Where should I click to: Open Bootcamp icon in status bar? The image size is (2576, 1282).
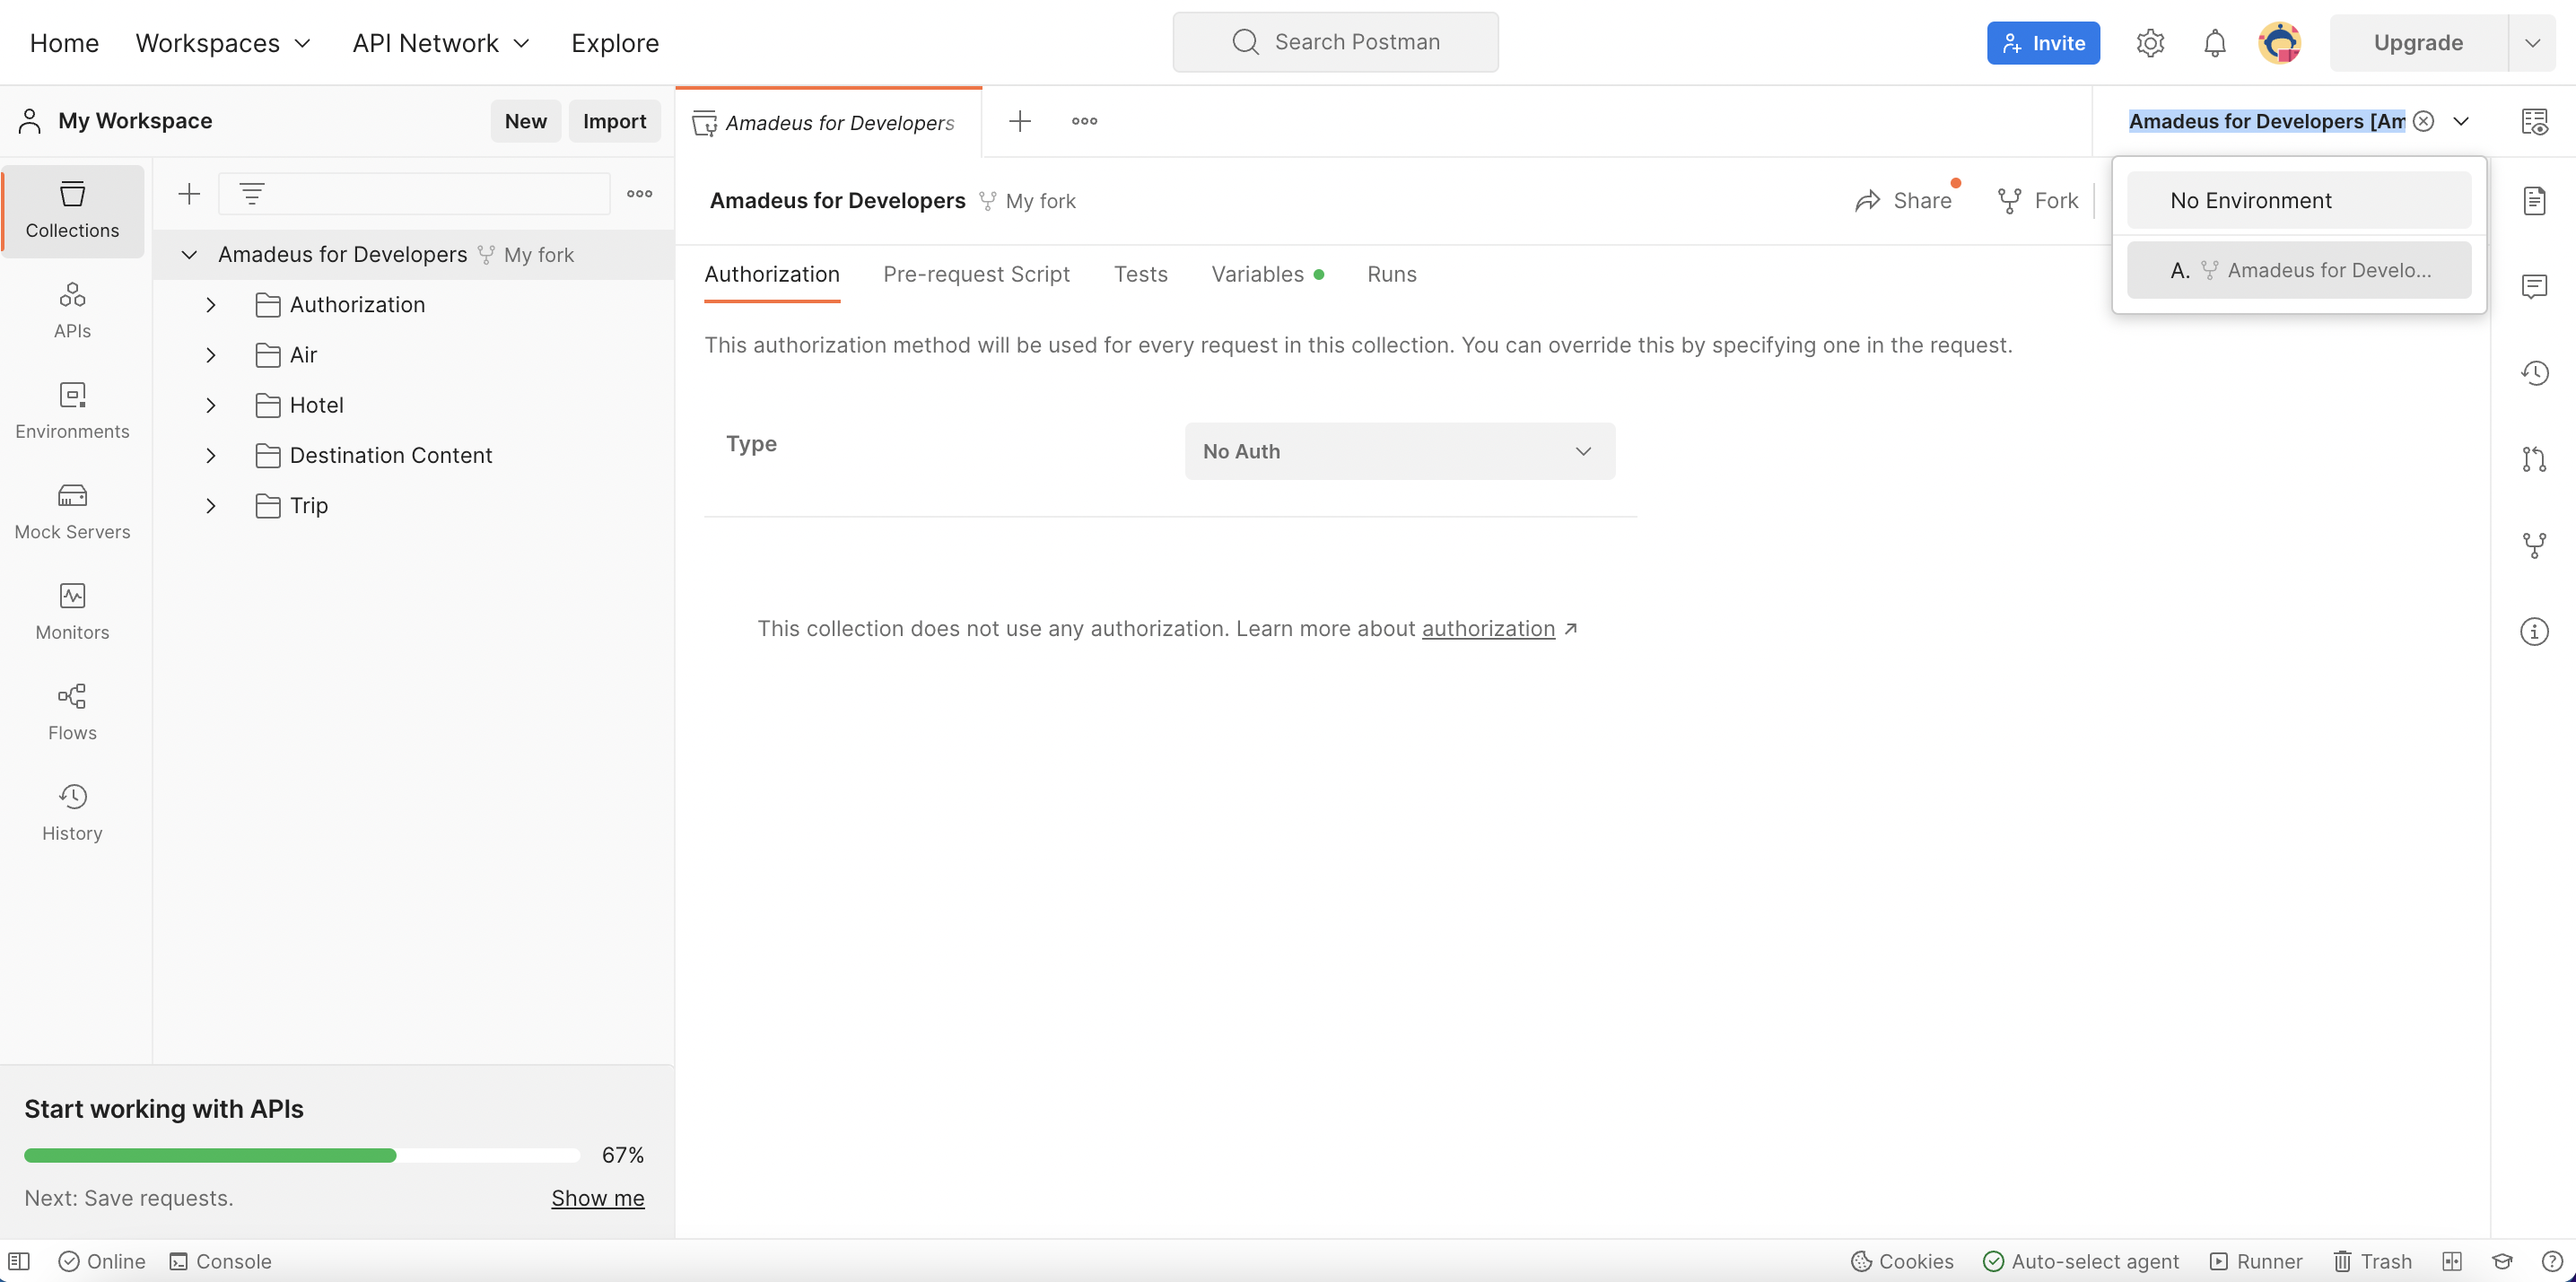[x=2503, y=1262]
